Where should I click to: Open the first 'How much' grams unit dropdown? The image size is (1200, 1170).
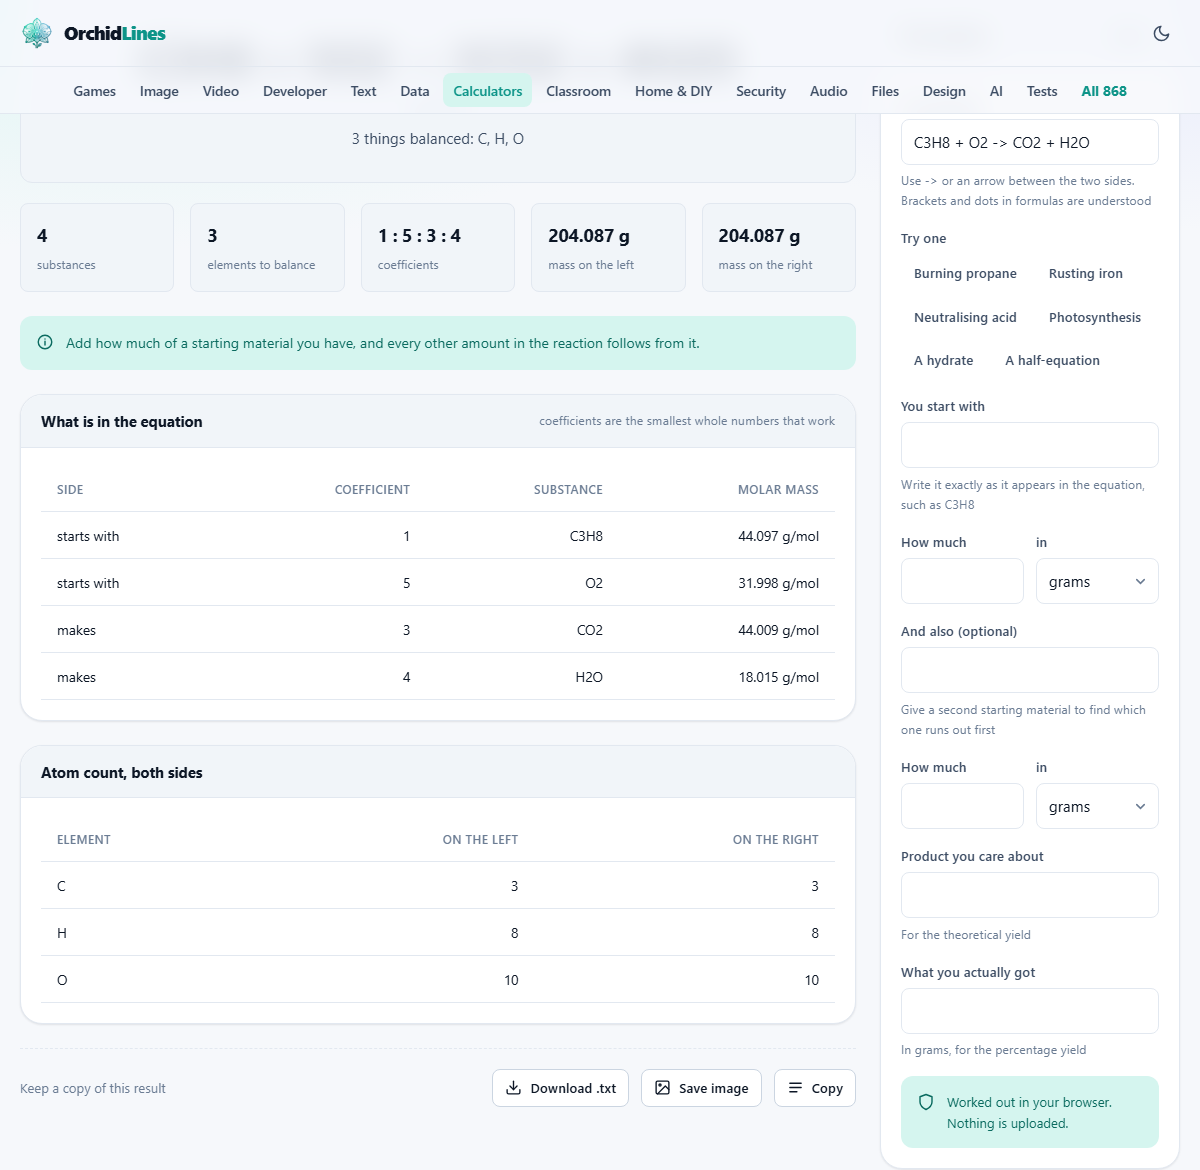tap(1097, 581)
